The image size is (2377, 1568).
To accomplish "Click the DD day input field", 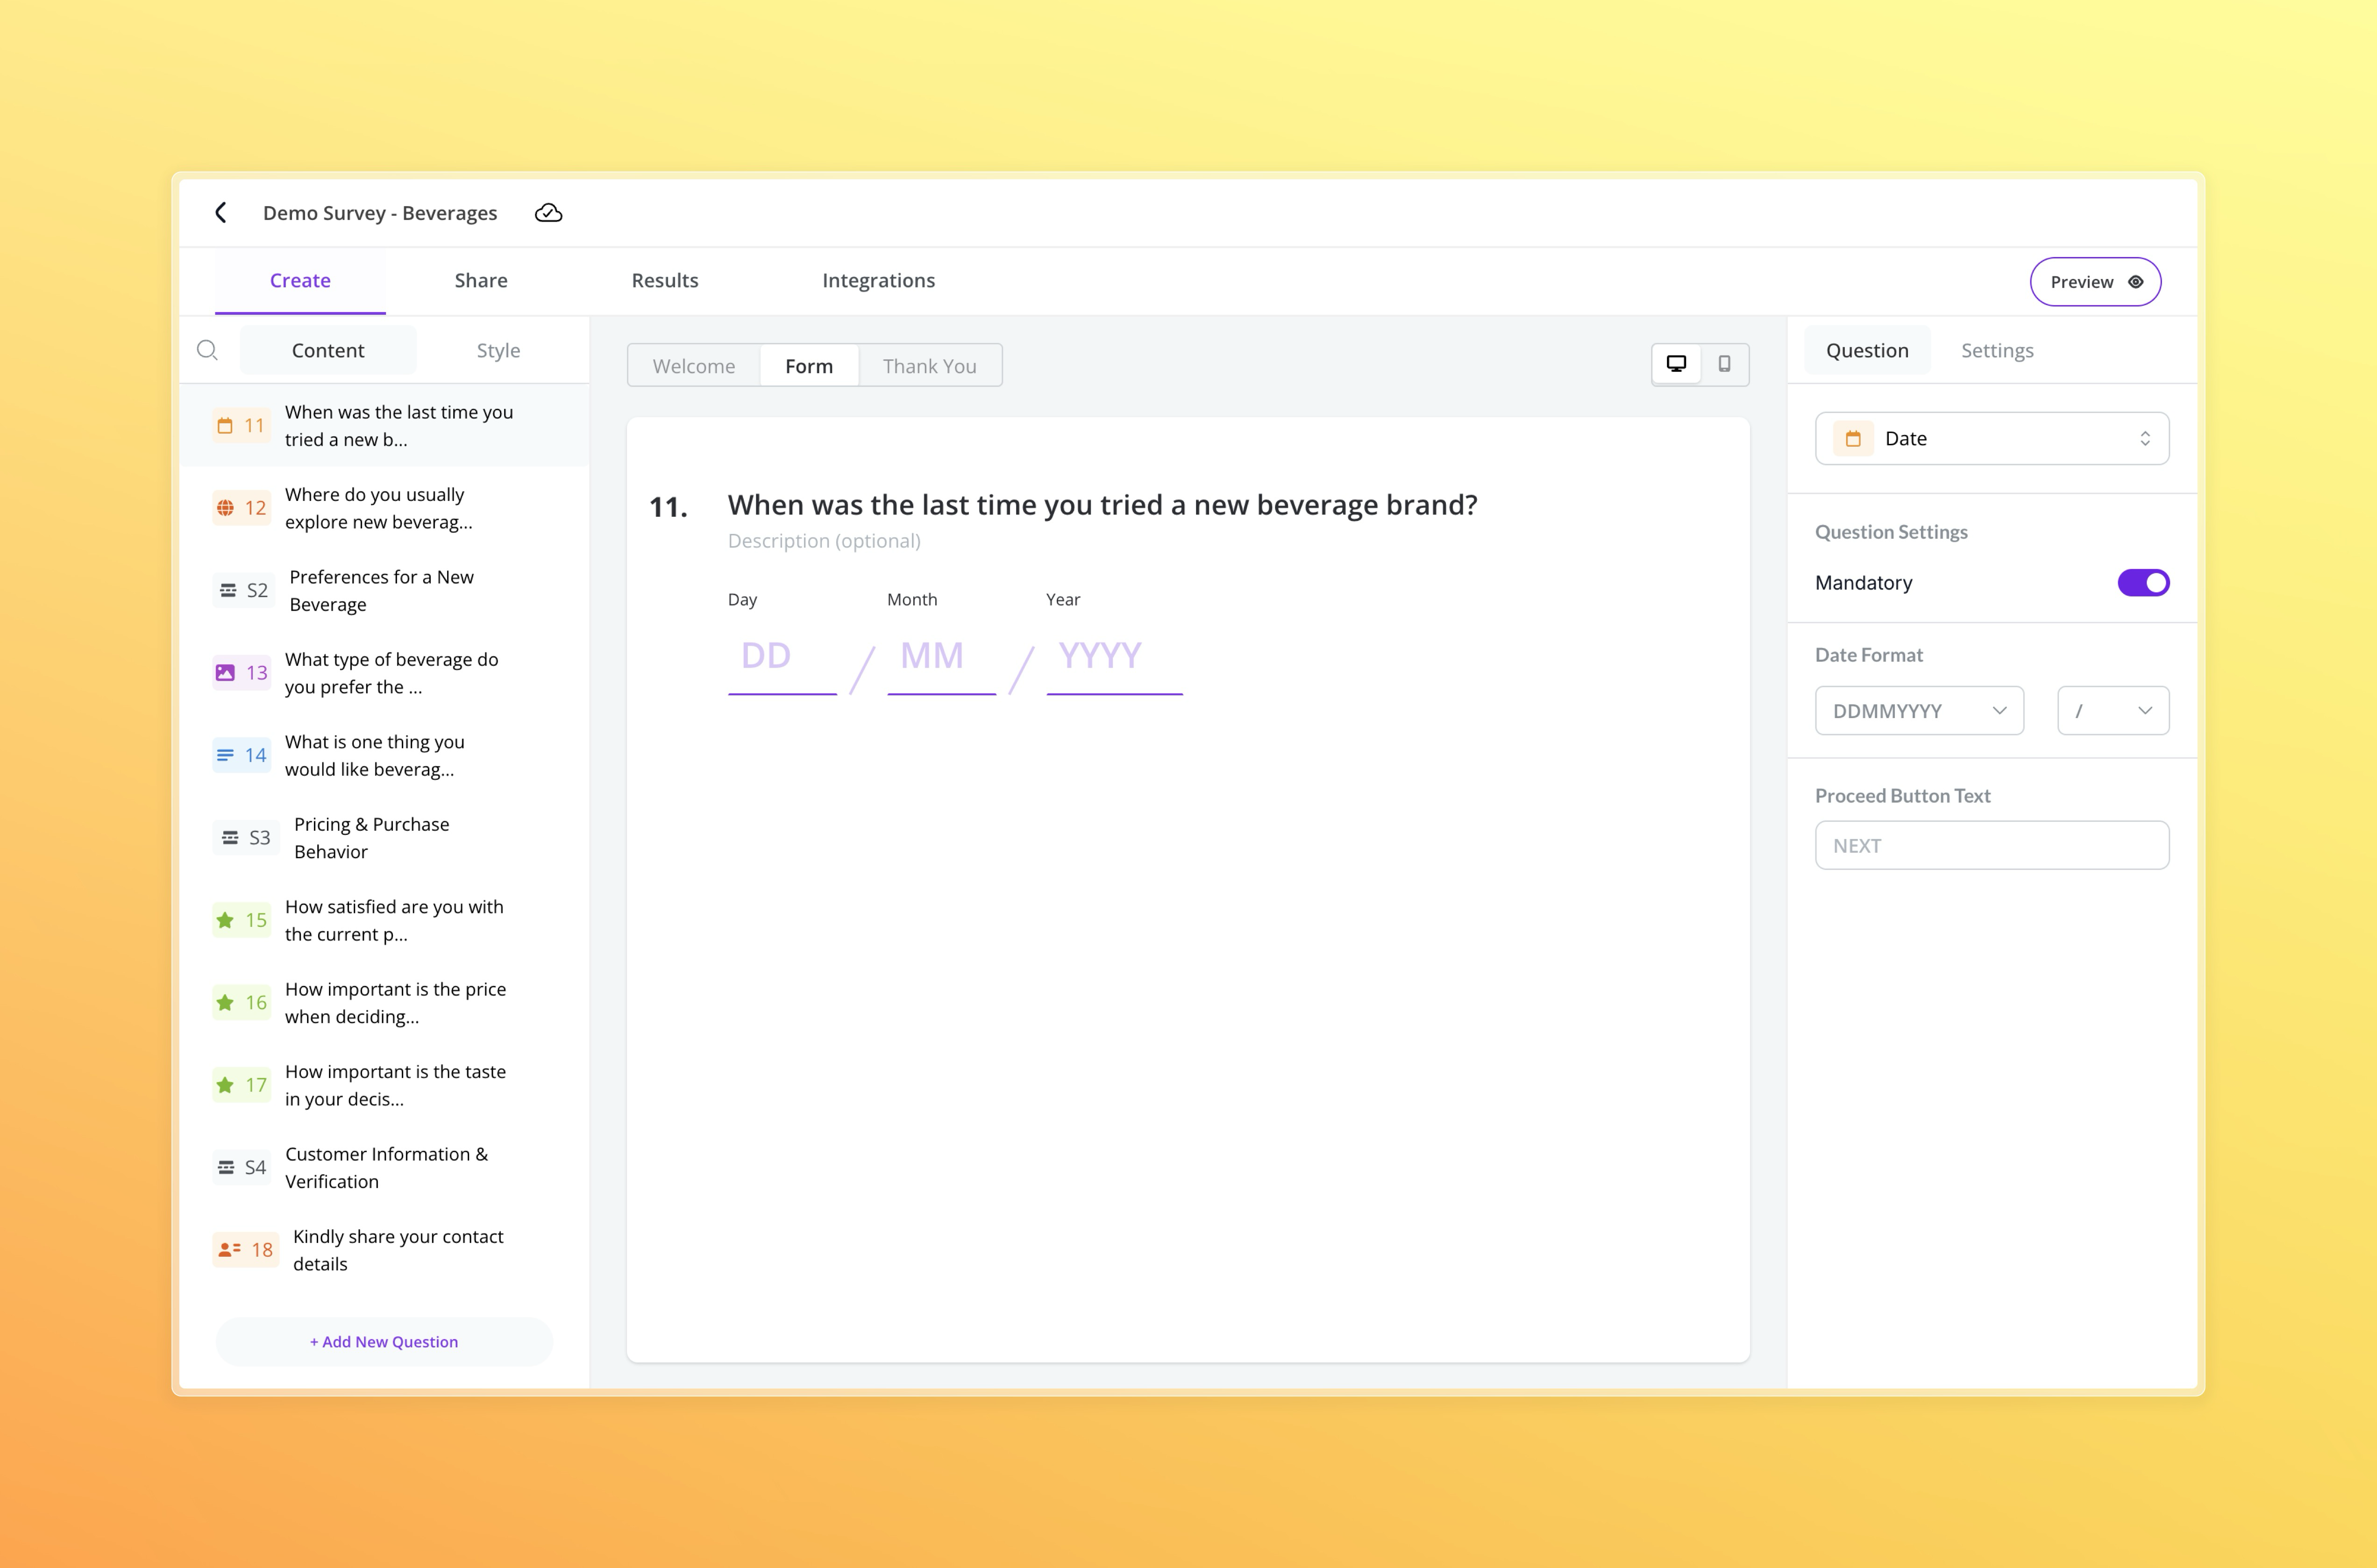I will [x=782, y=659].
